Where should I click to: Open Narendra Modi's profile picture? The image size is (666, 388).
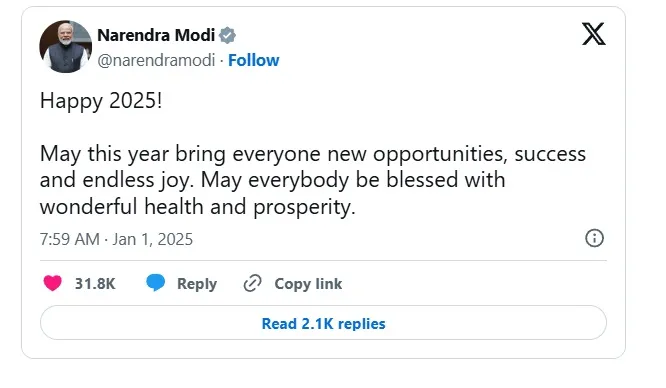tap(65, 46)
